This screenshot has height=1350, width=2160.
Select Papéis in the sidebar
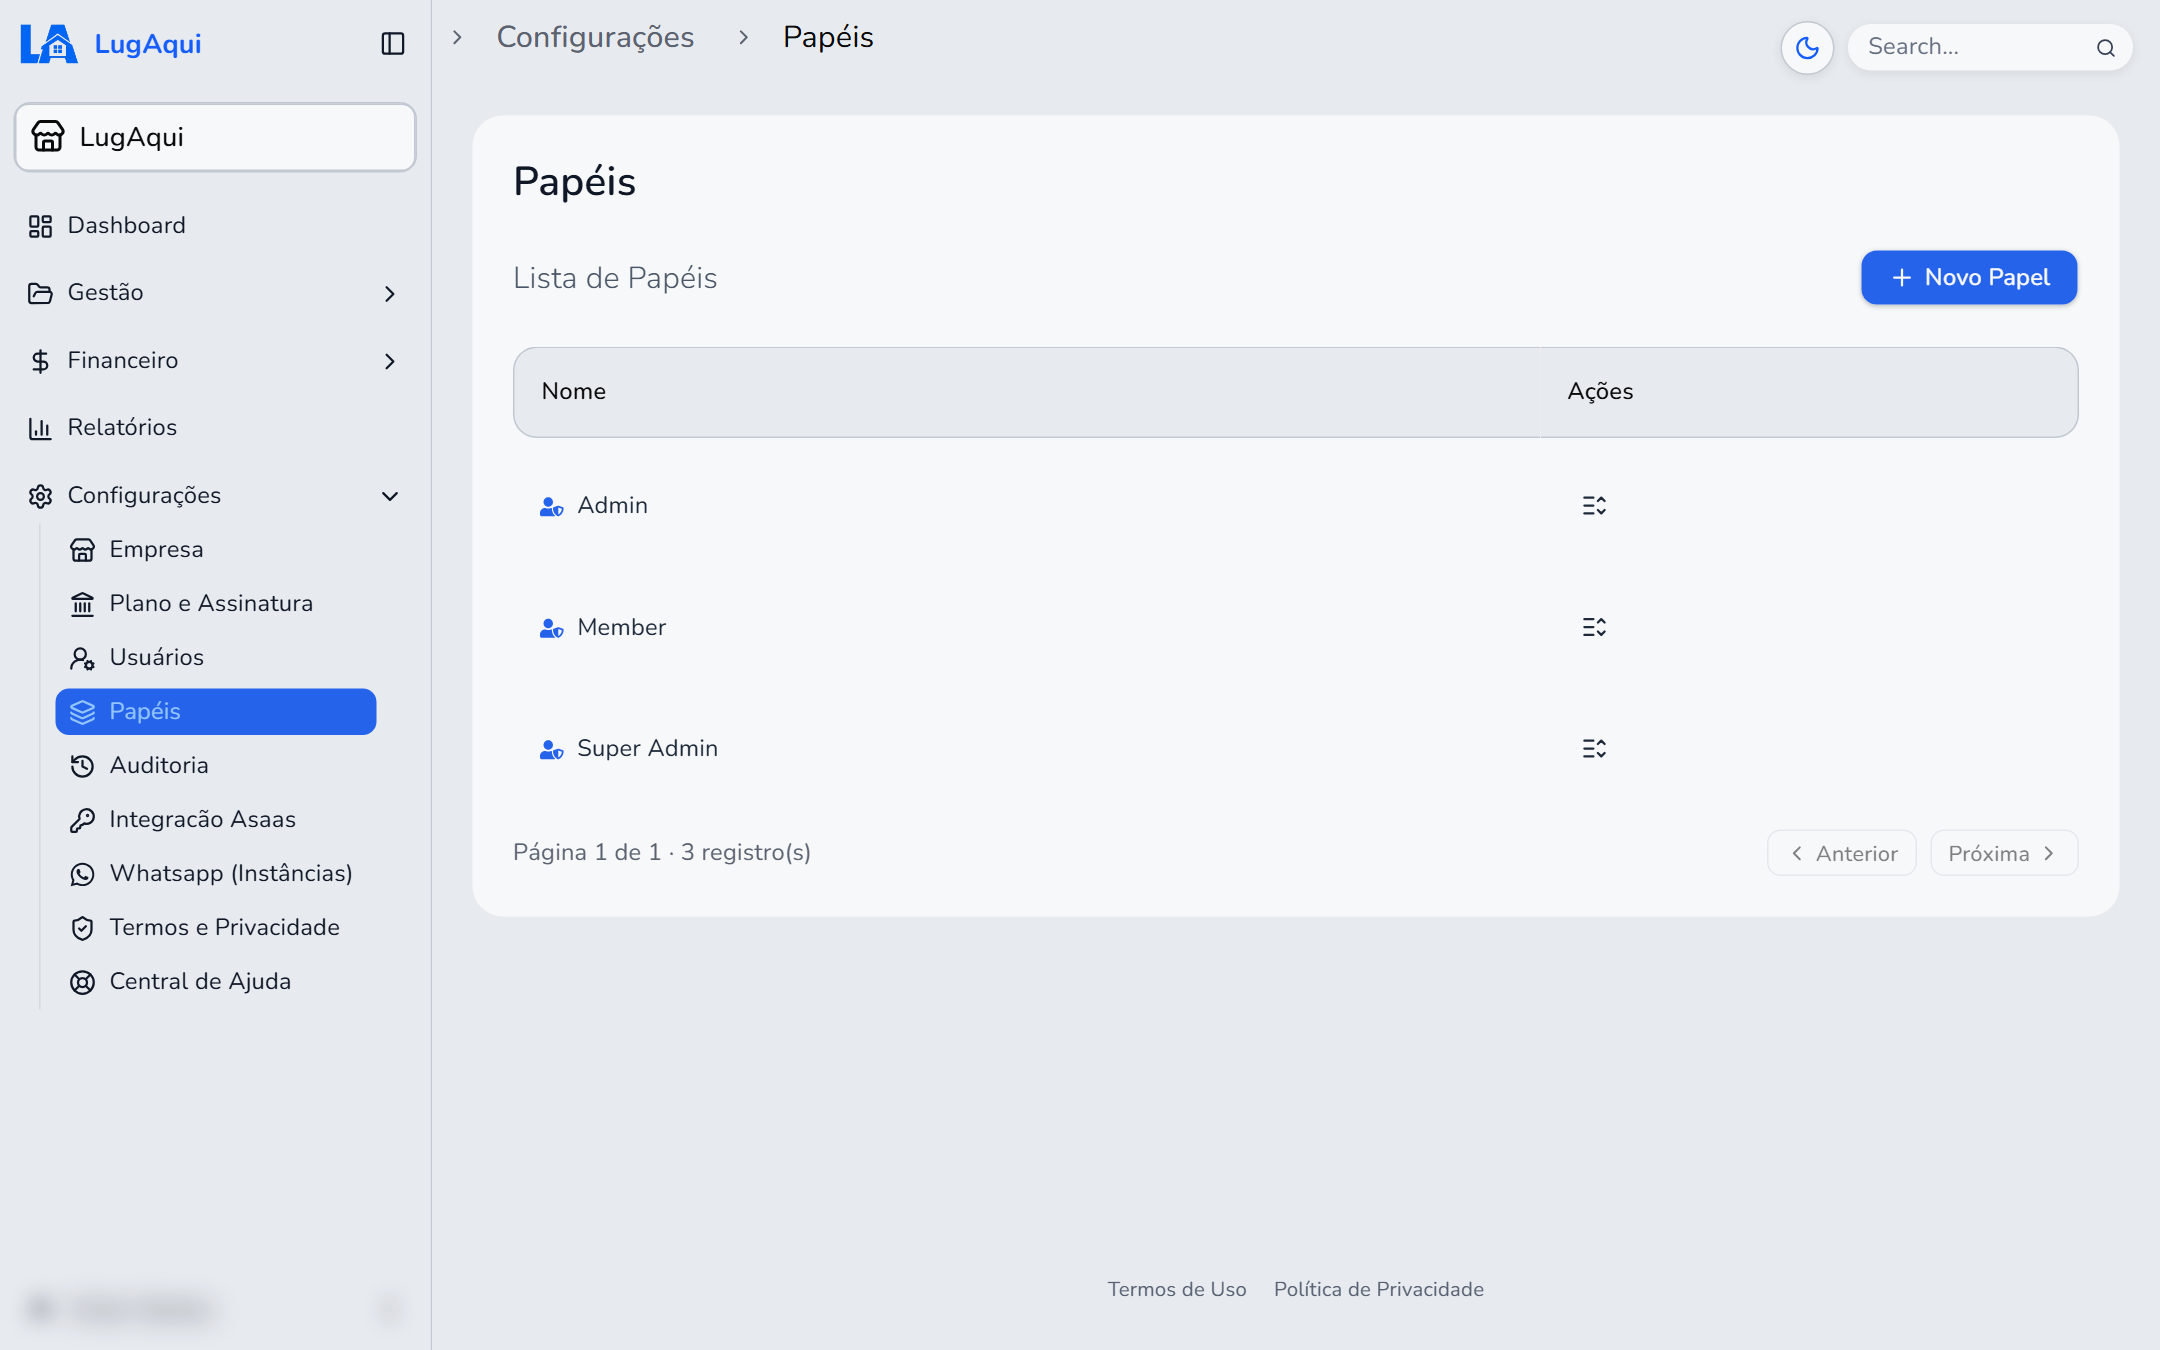215,711
